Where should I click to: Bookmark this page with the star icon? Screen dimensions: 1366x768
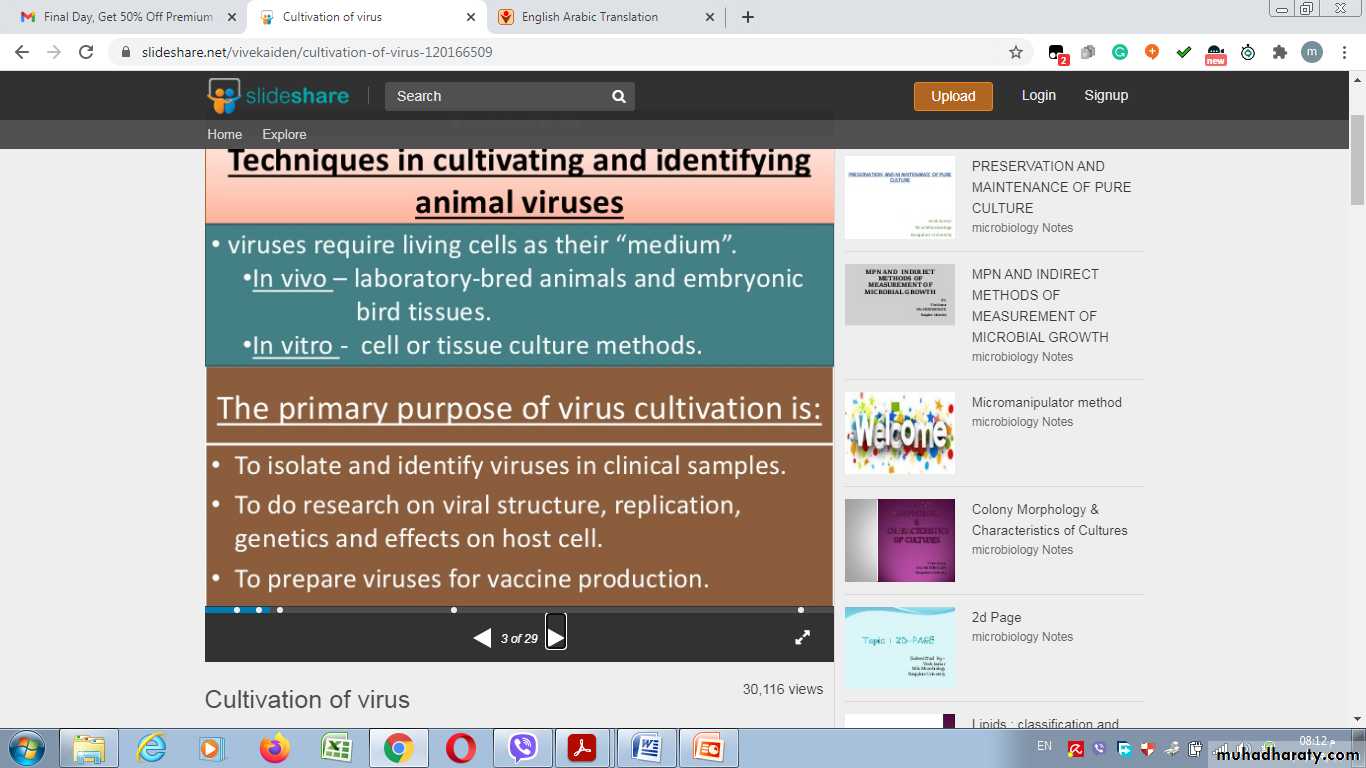click(x=1016, y=52)
